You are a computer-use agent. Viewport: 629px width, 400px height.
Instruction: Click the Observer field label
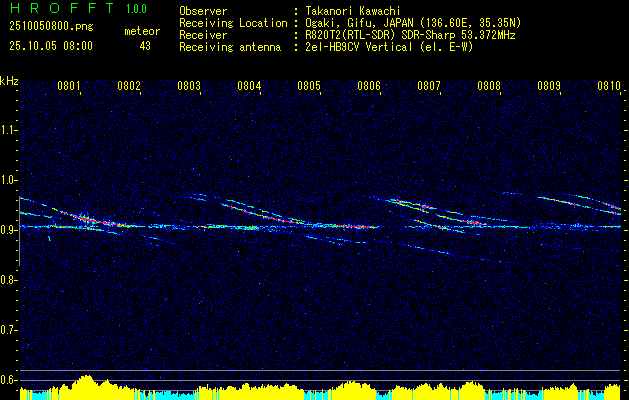pyautogui.click(x=203, y=11)
